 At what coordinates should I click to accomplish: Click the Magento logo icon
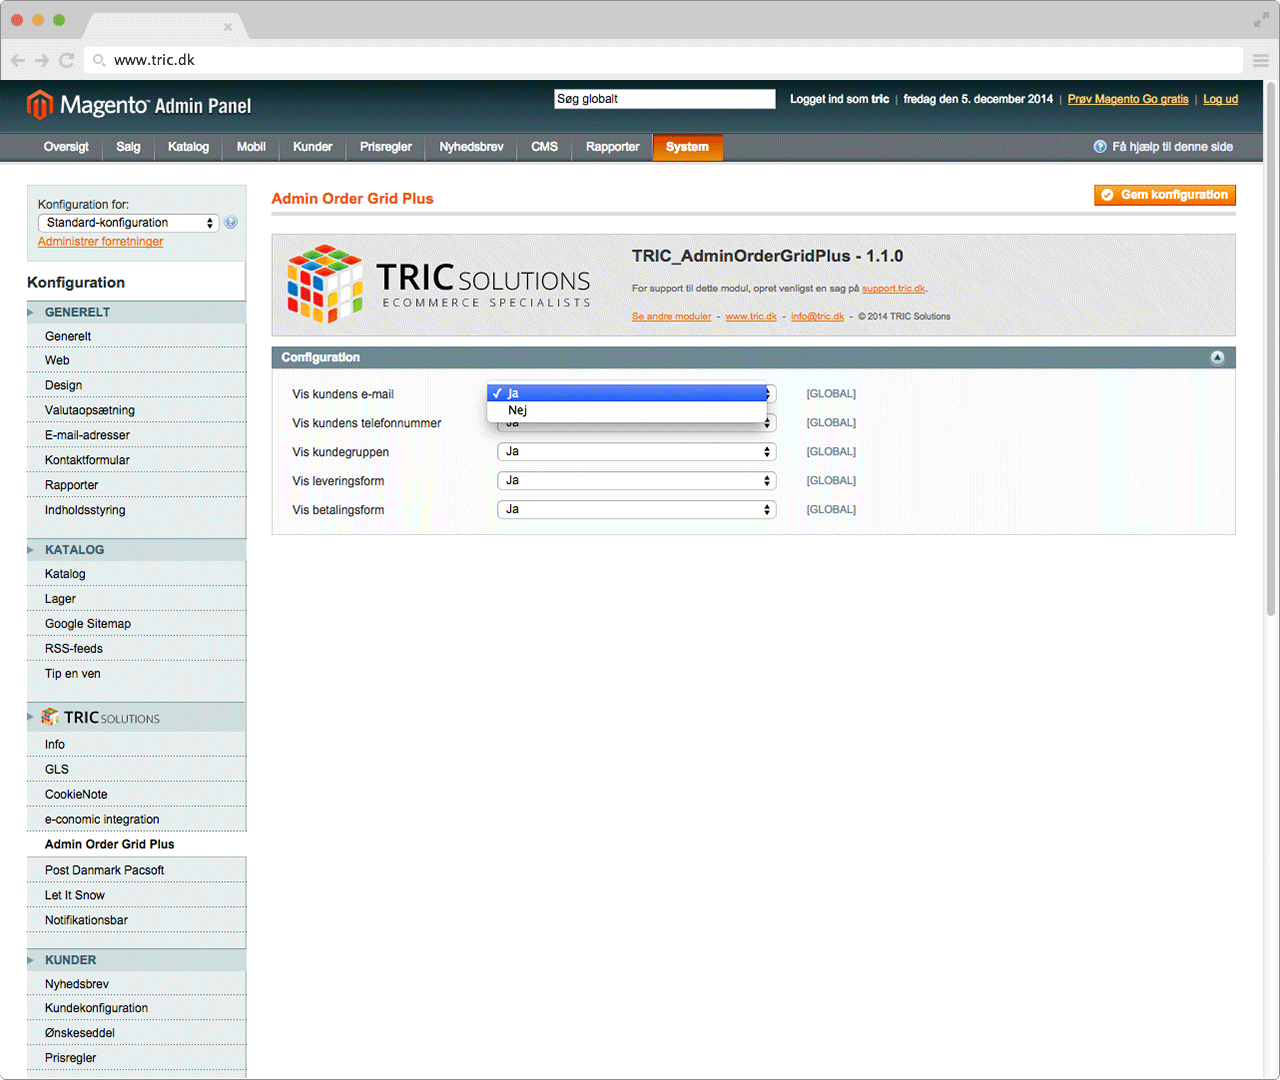click(x=39, y=105)
